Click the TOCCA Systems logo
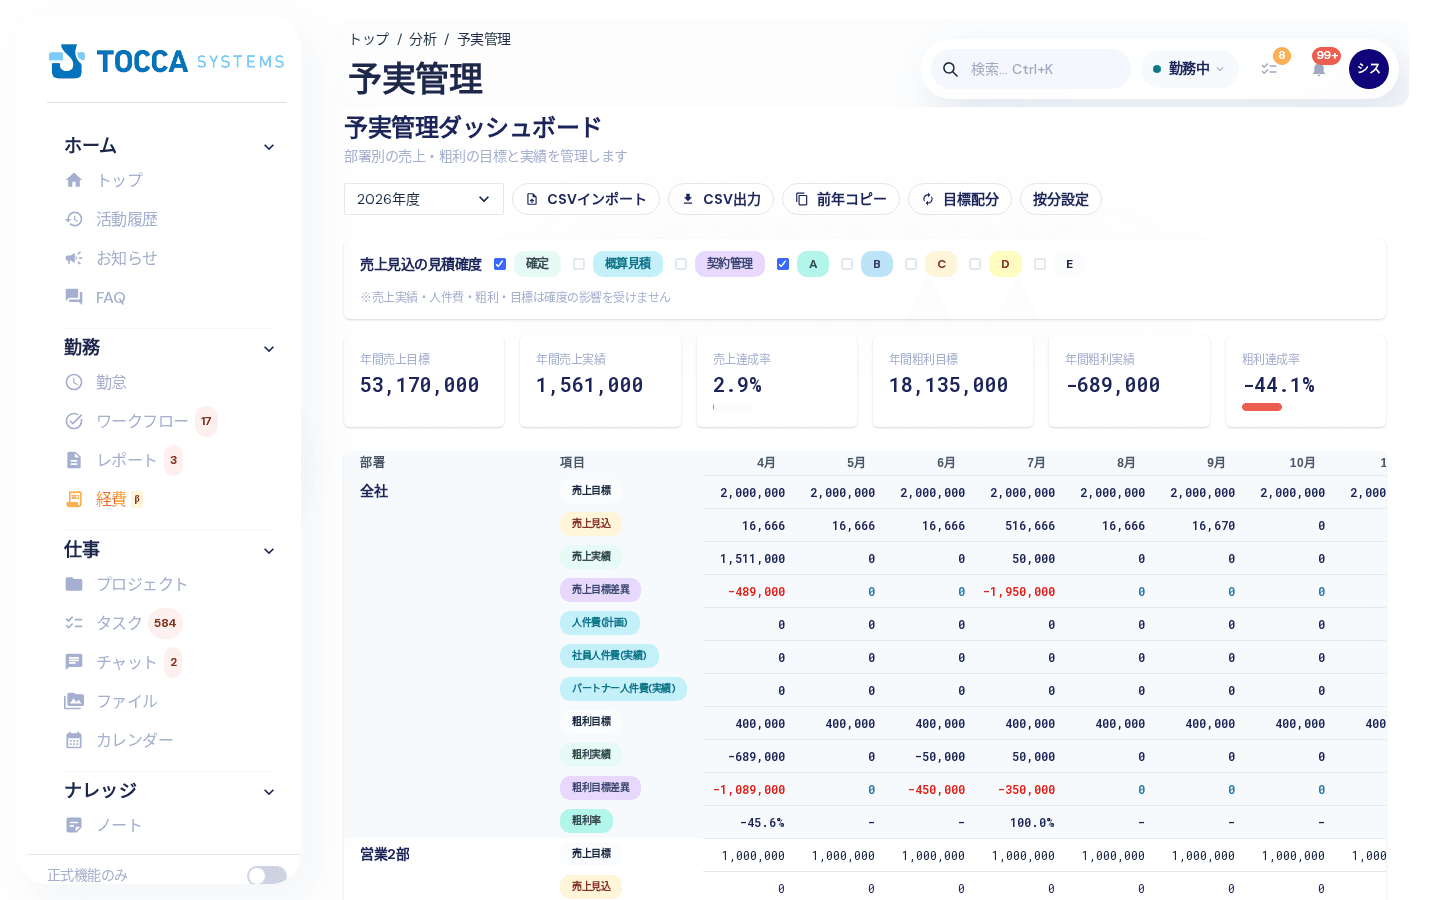Screen dimensions: 1440x900 tap(167, 61)
